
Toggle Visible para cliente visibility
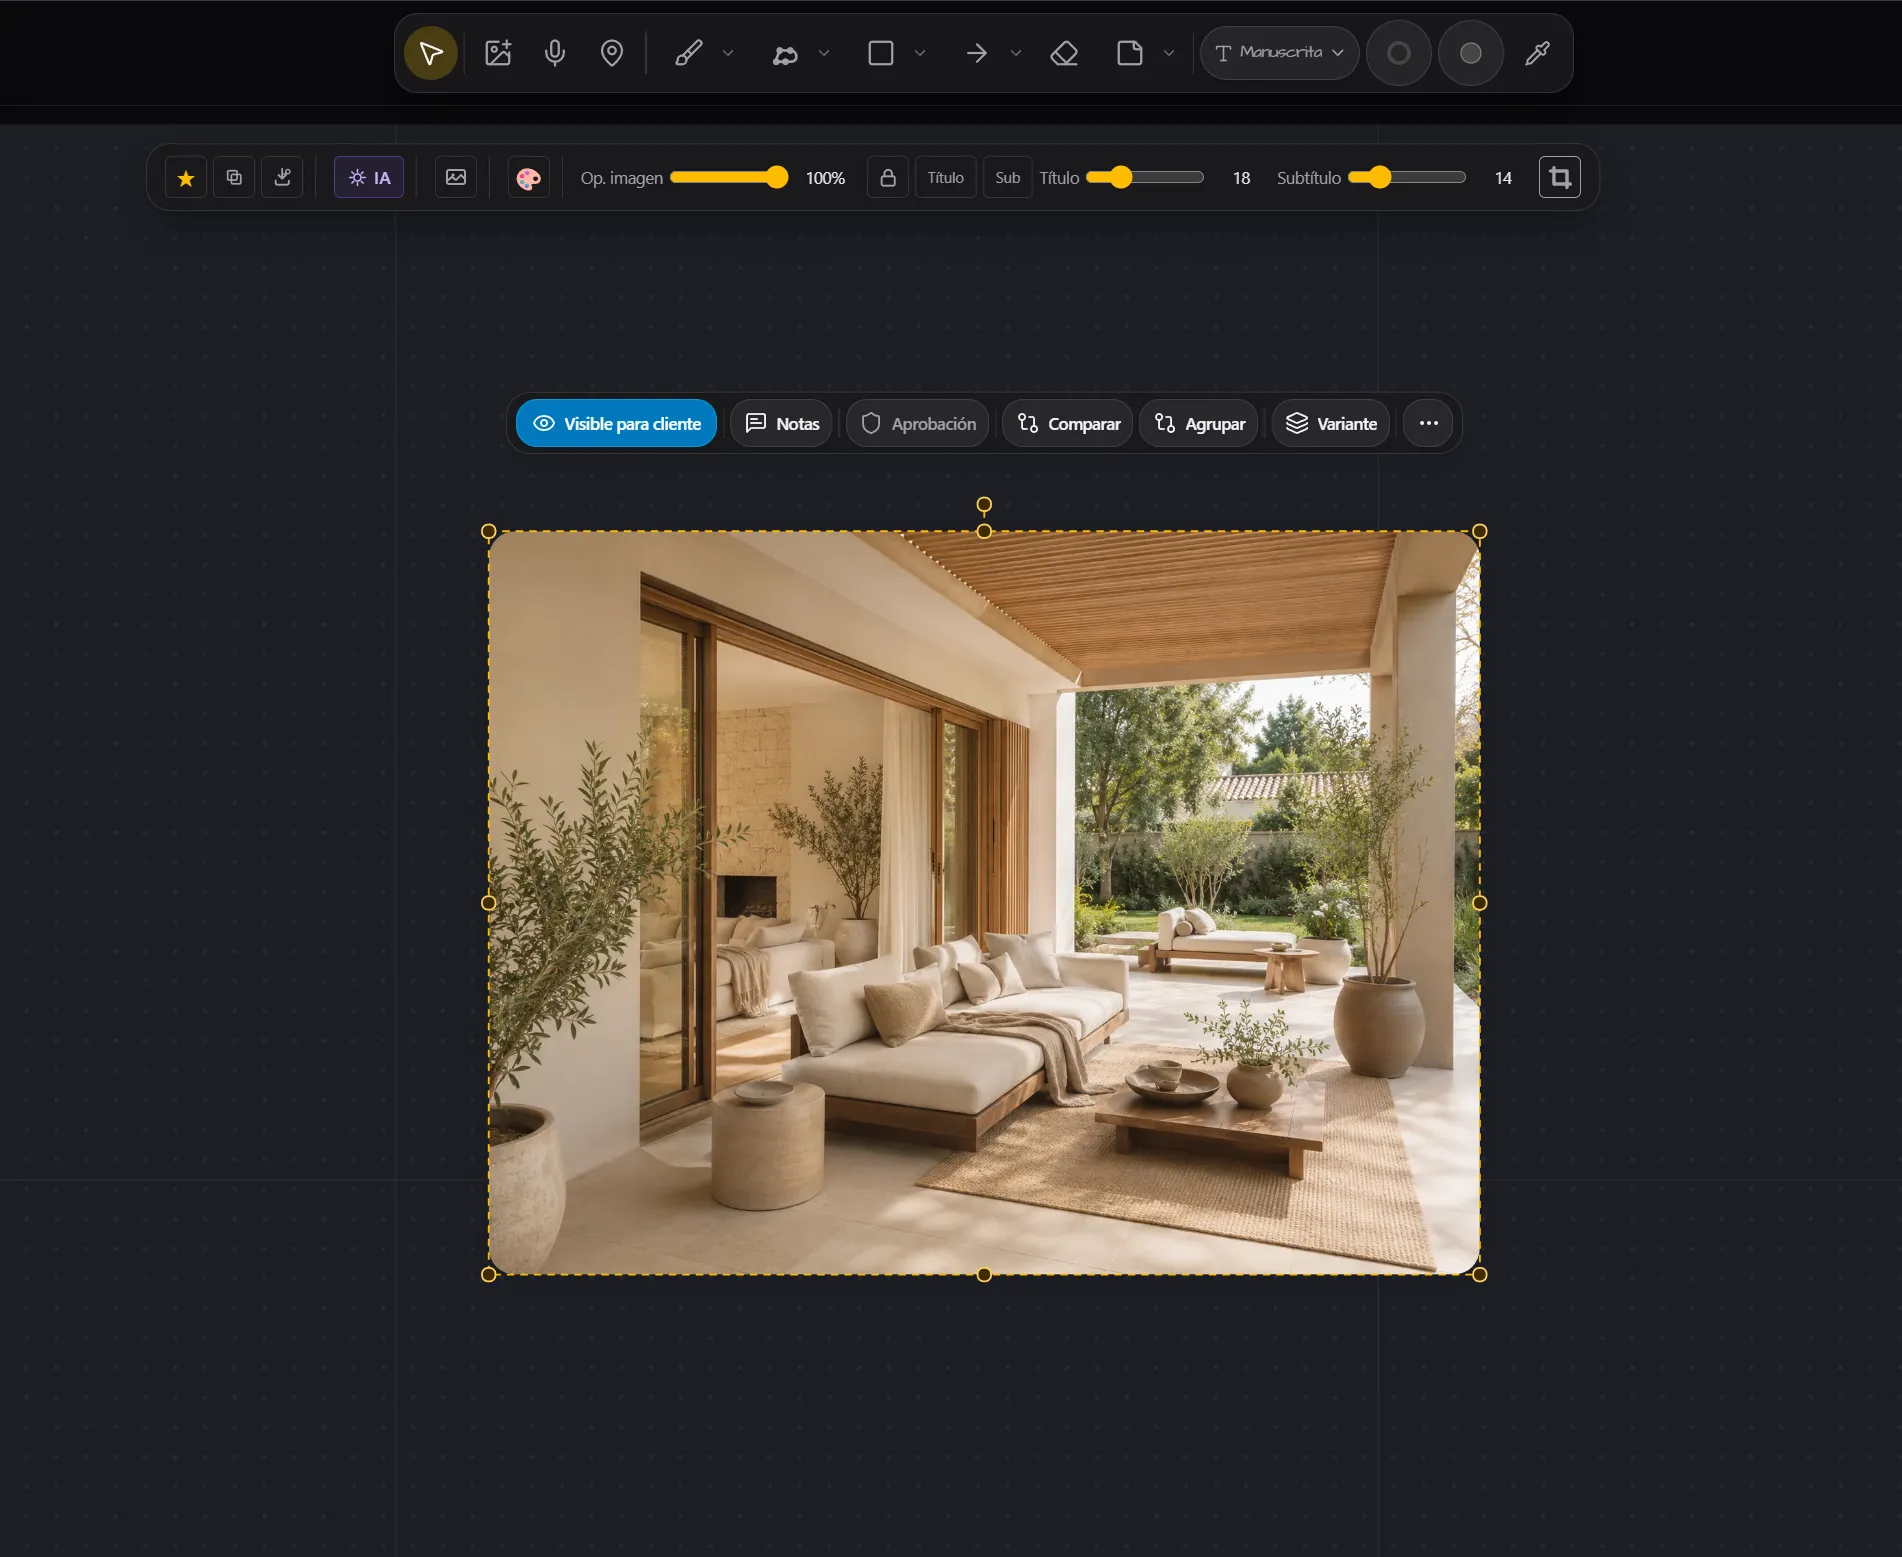(617, 424)
